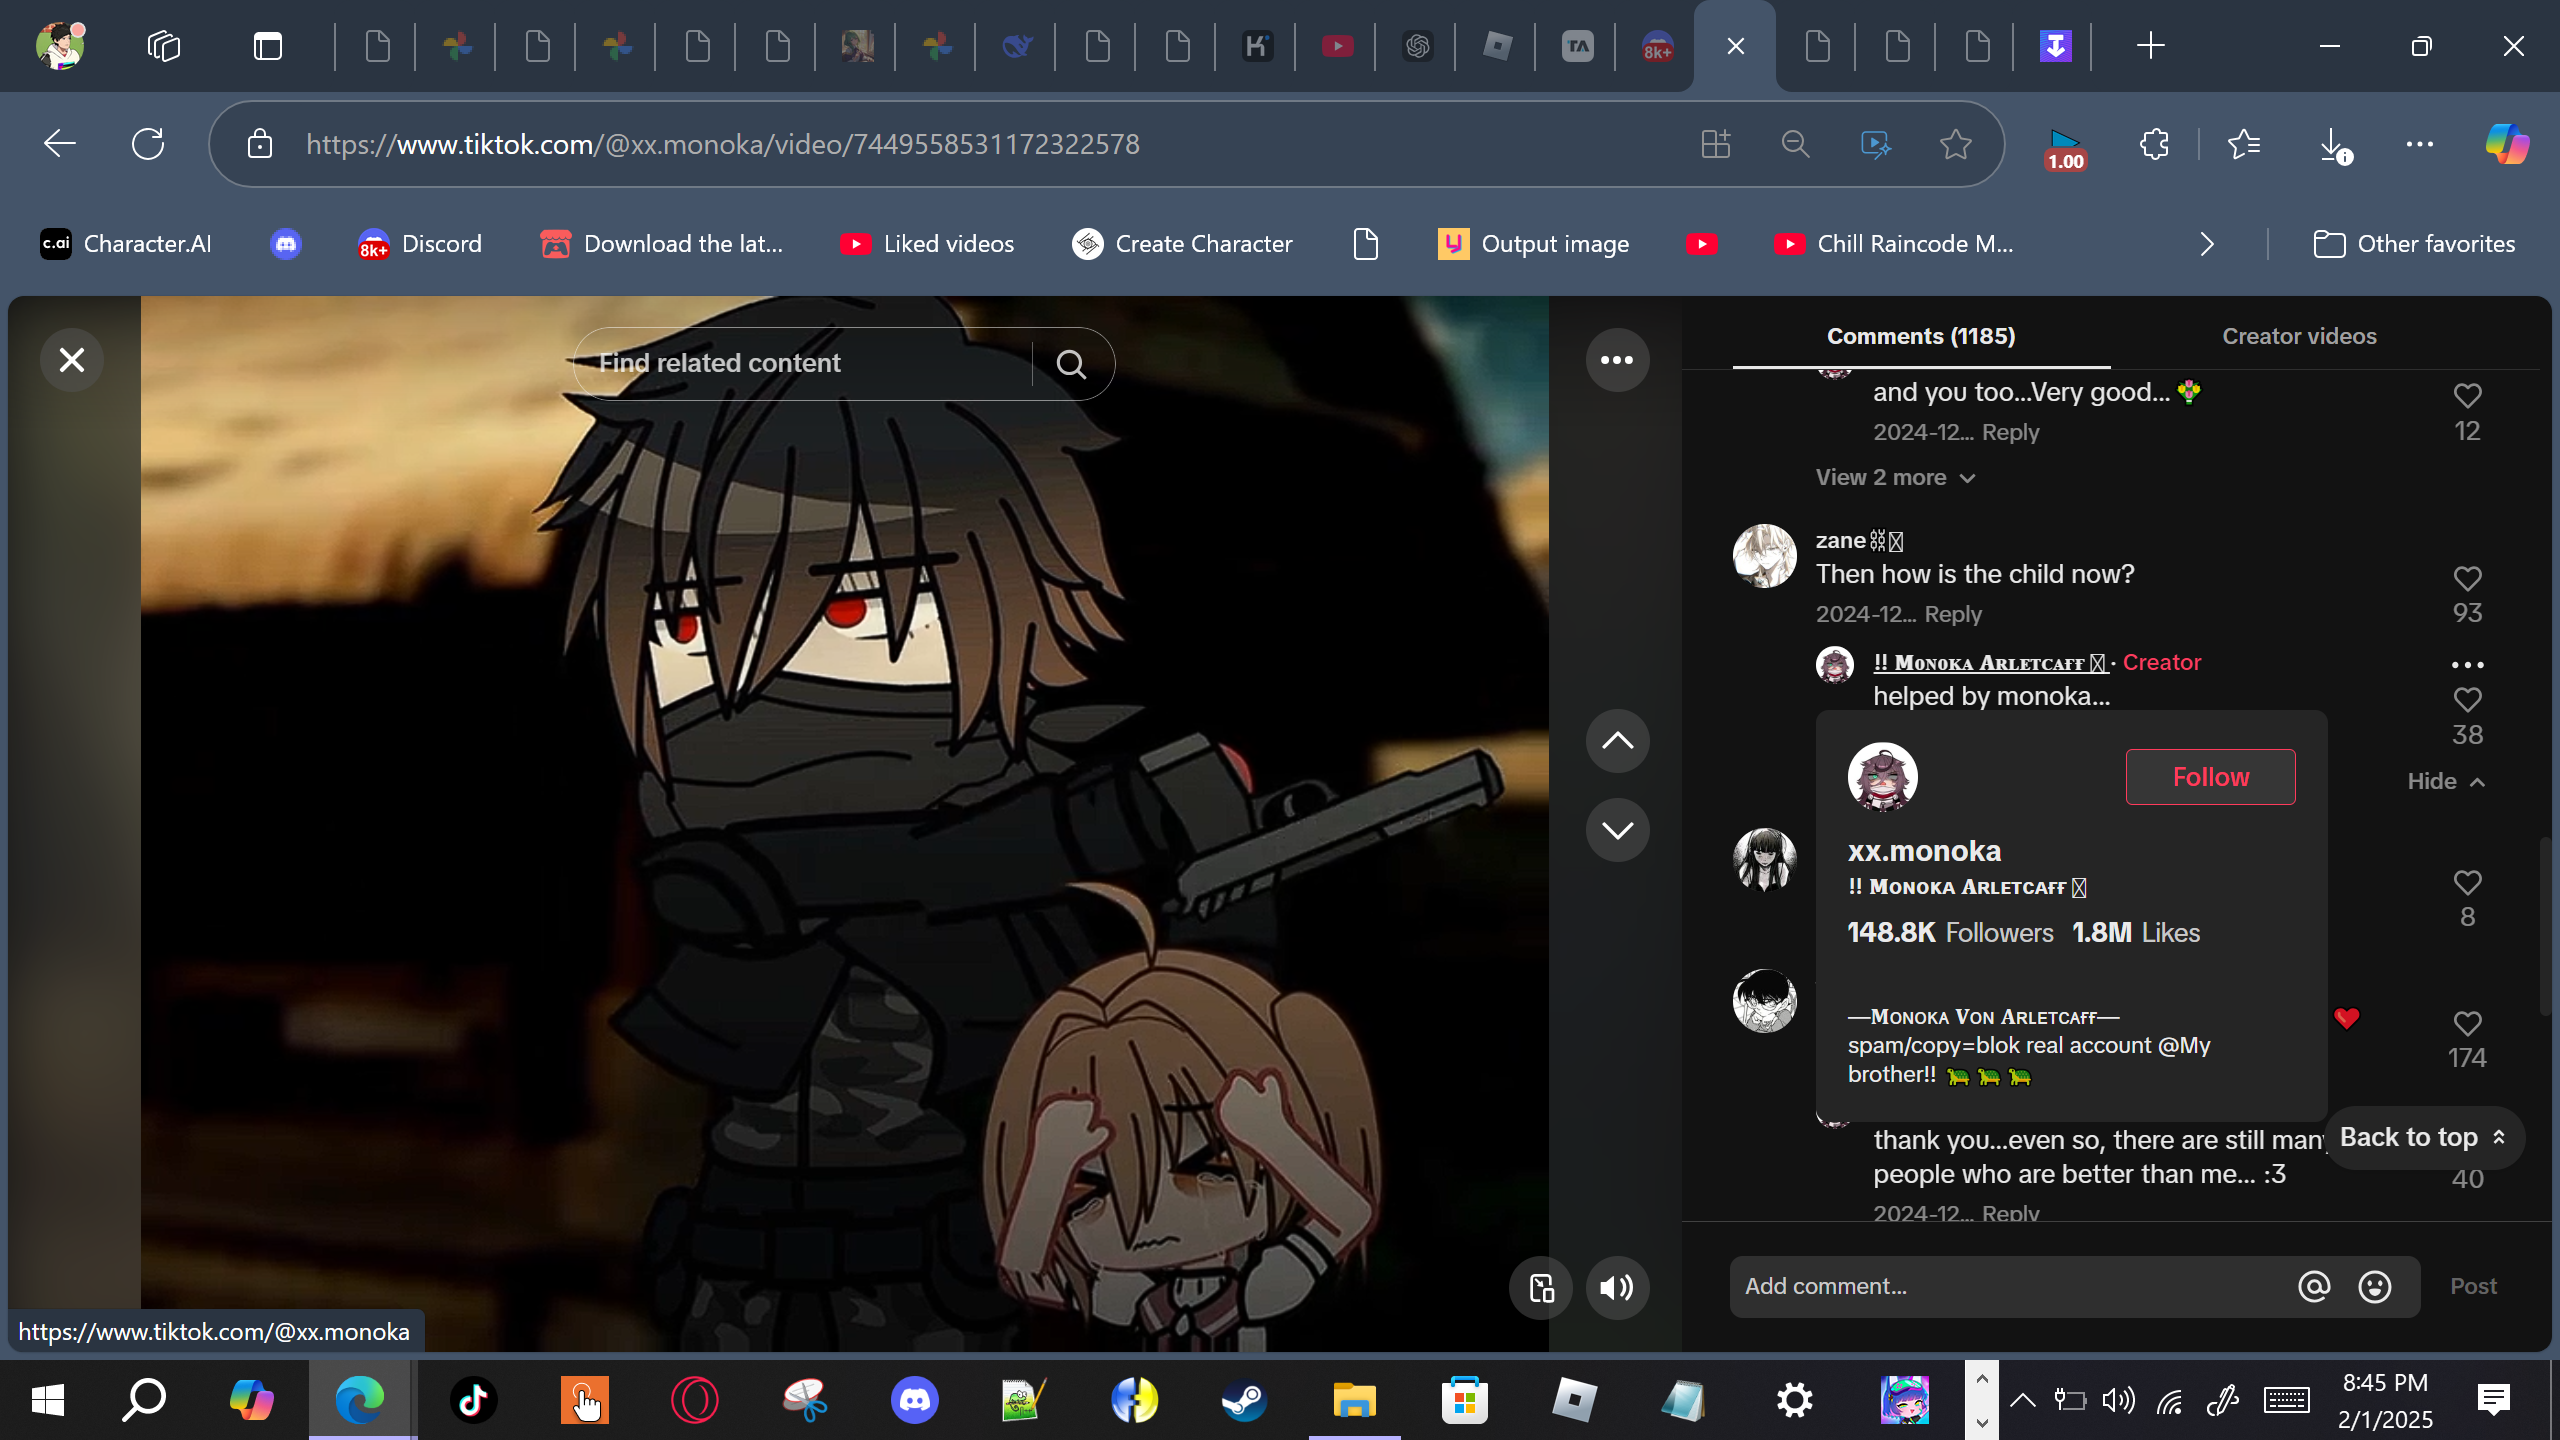The height and width of the screenshot is (1440, 2560).
Task: Follow xx.monoka from the profile card
Action: pyautogui.click(x=2210, y=777)
